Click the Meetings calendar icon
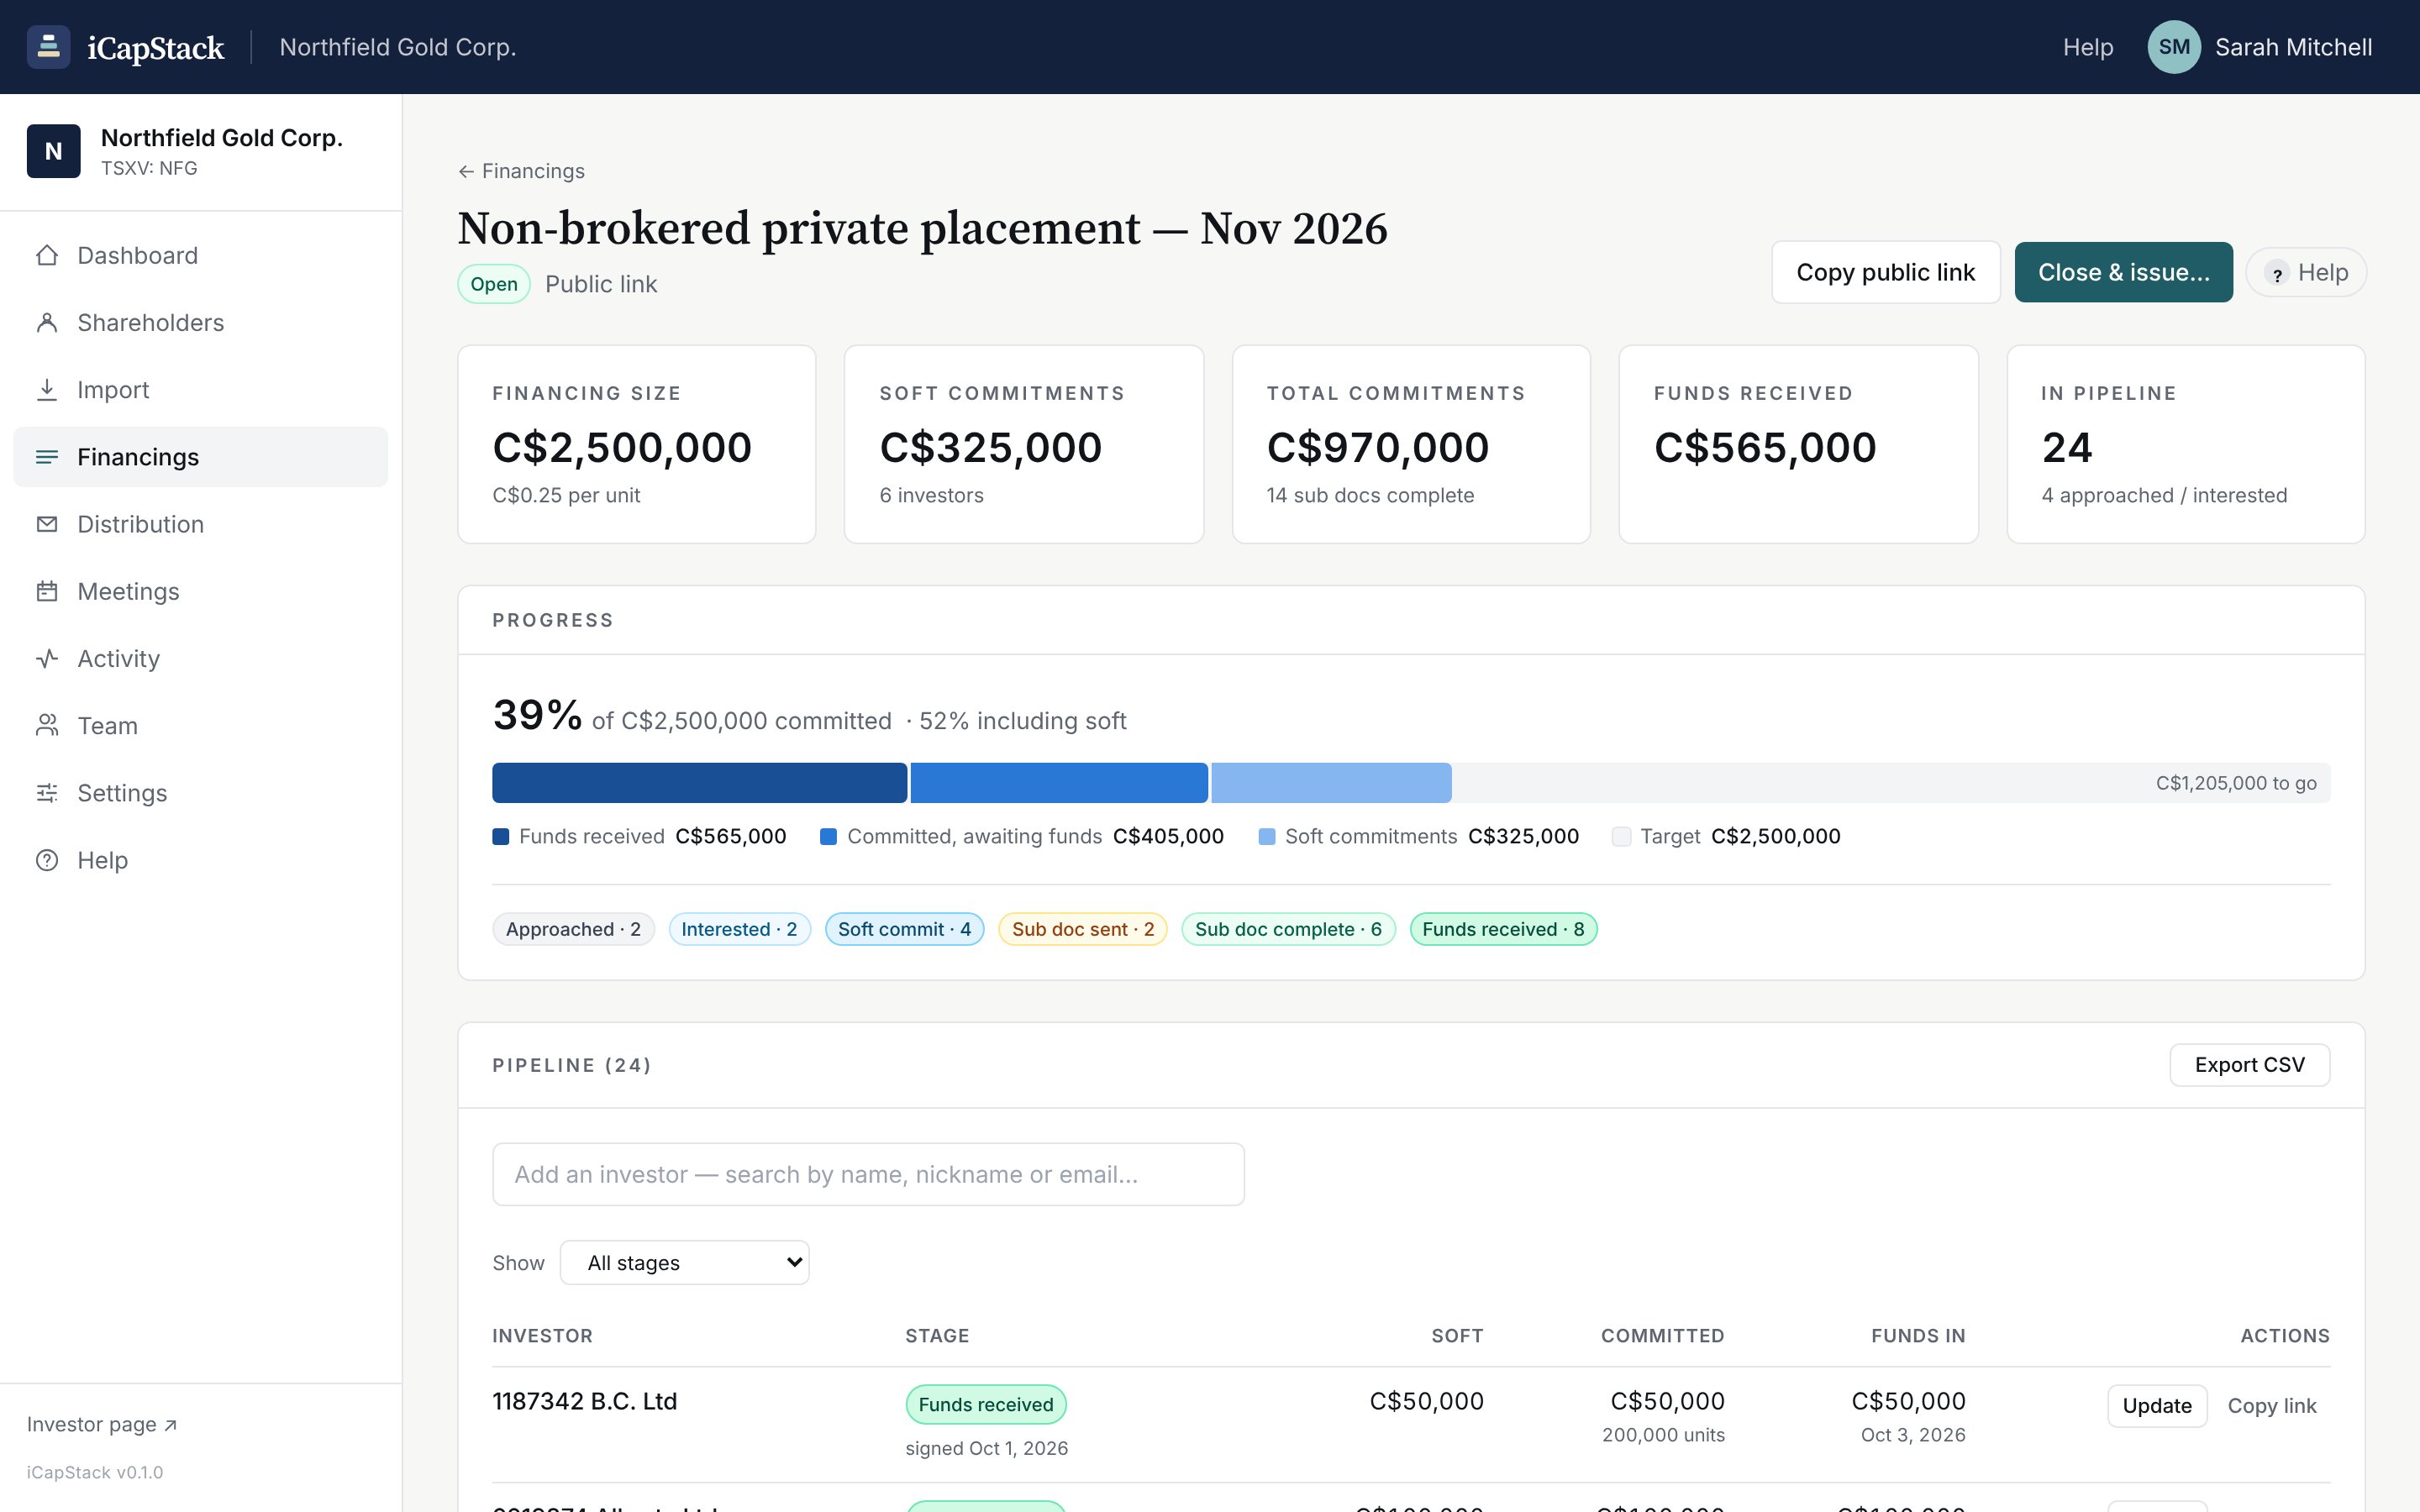2420x1512 pixels. click(47, 591)
